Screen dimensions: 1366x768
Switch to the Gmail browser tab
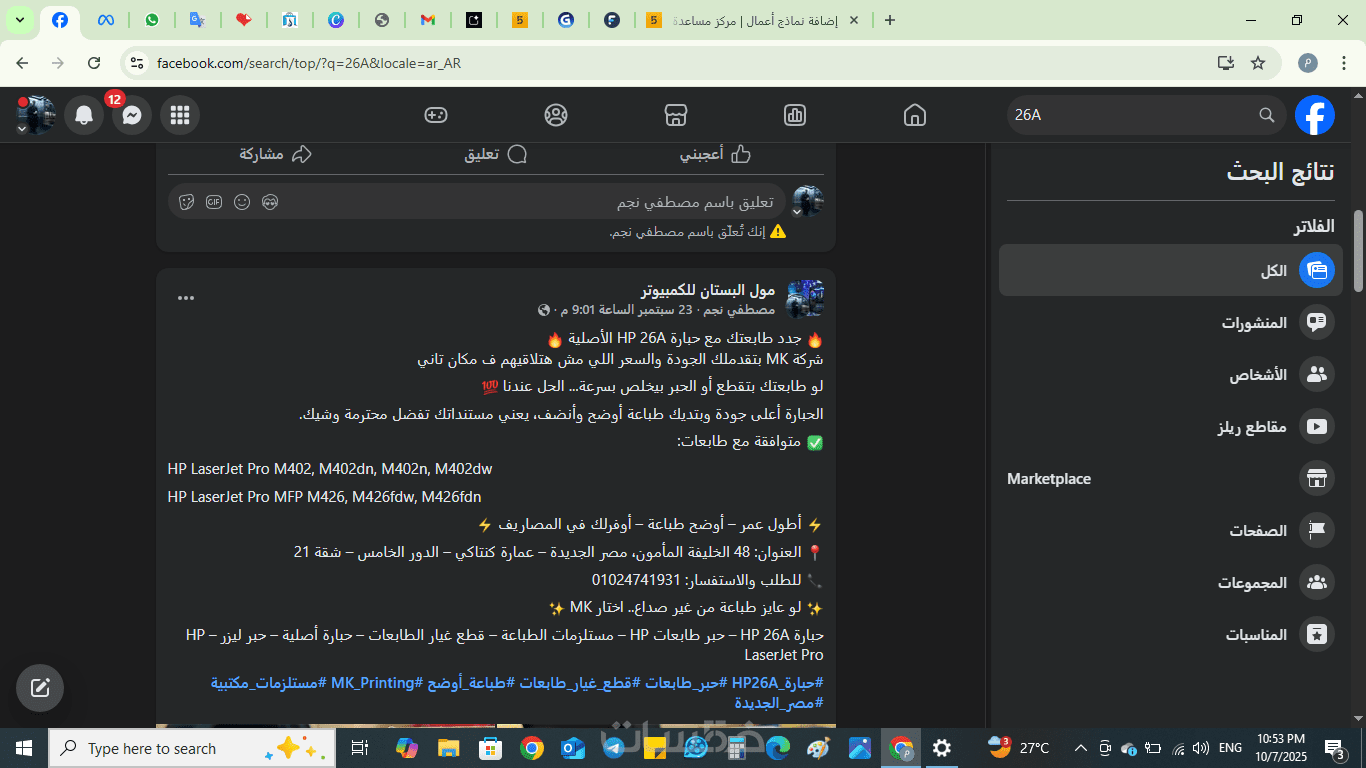428,20
